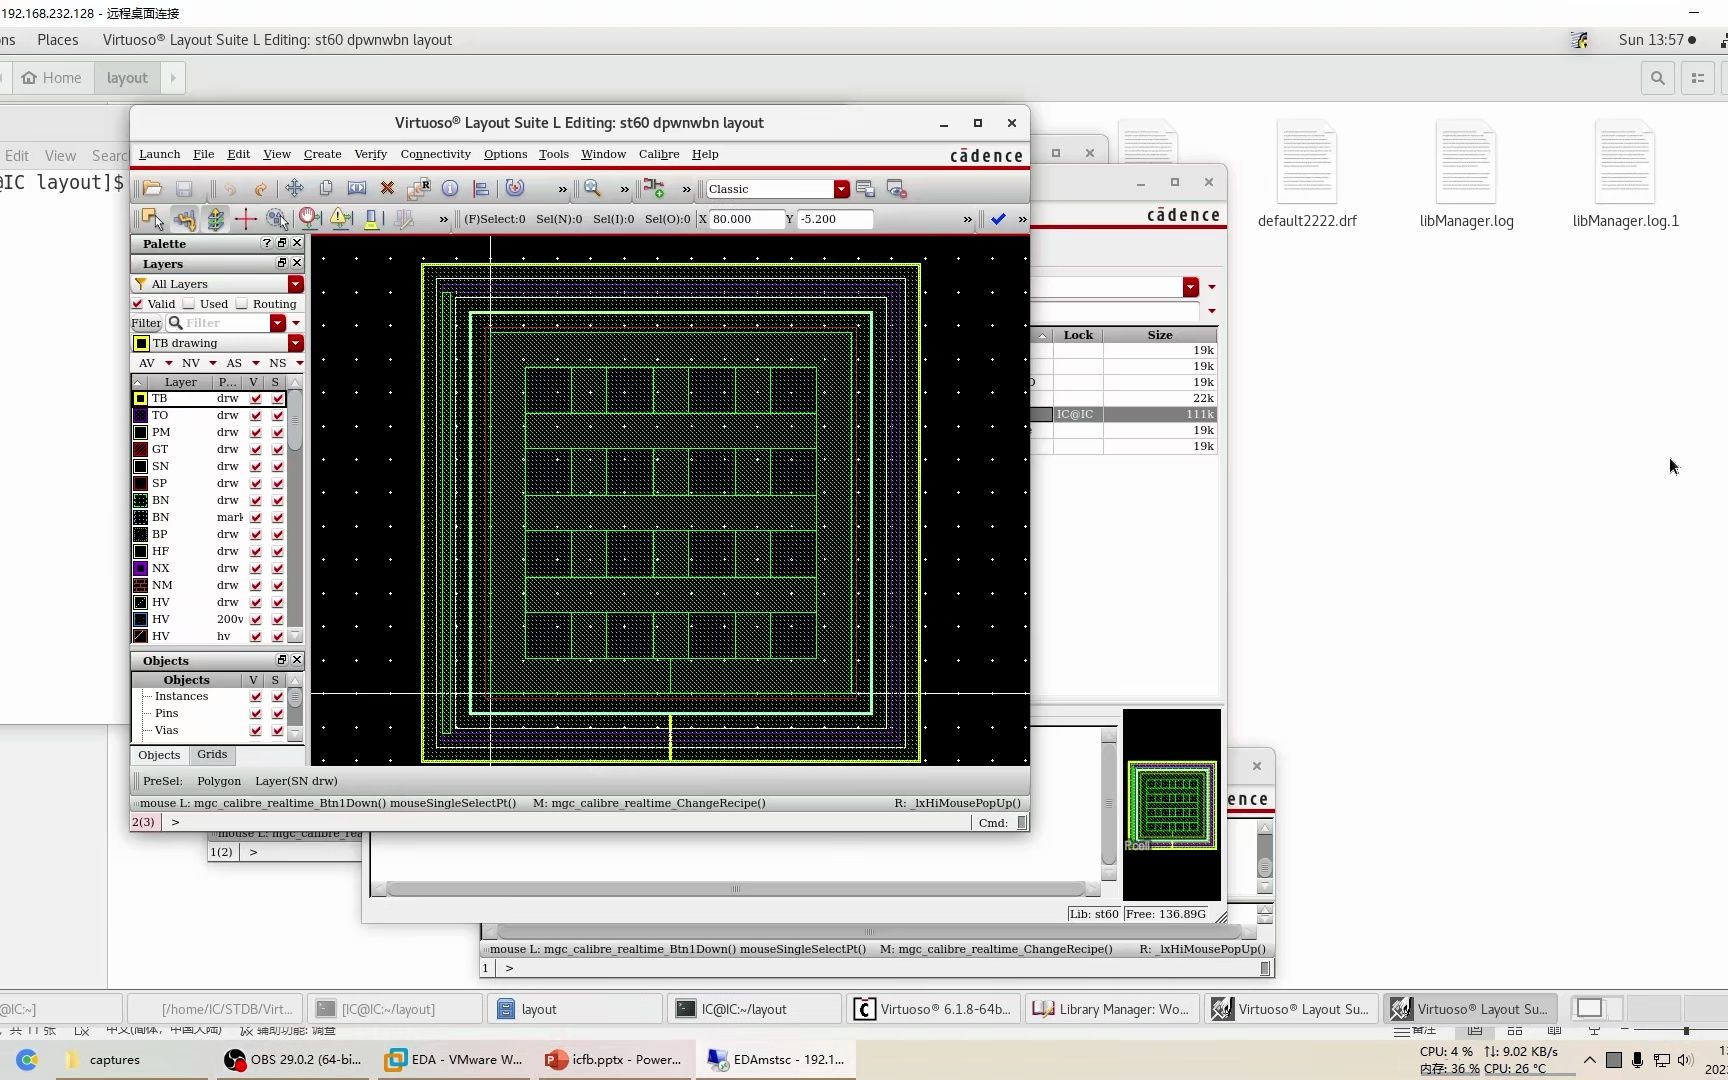Switch to Library Manager in taskbar
Viewport: 1728px width, 1080px height.
(x=1111, y=1009)
